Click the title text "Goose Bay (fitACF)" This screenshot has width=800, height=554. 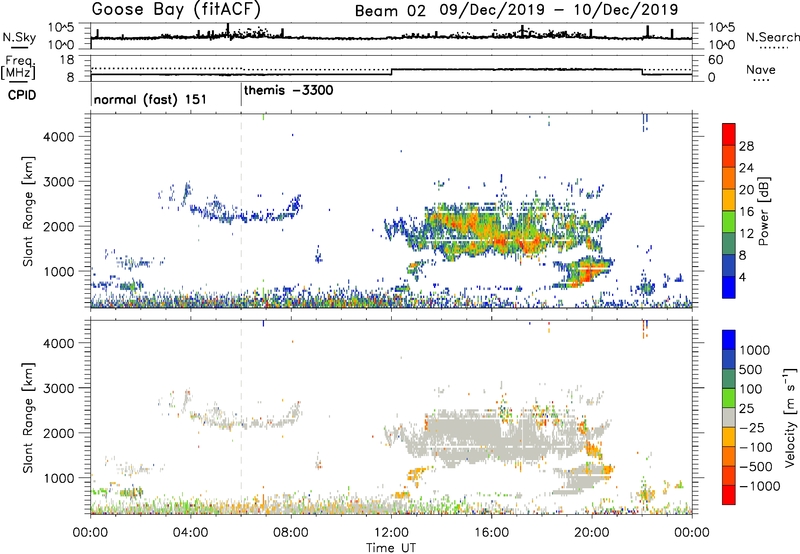pyautogui.click(x=176, y=9)
